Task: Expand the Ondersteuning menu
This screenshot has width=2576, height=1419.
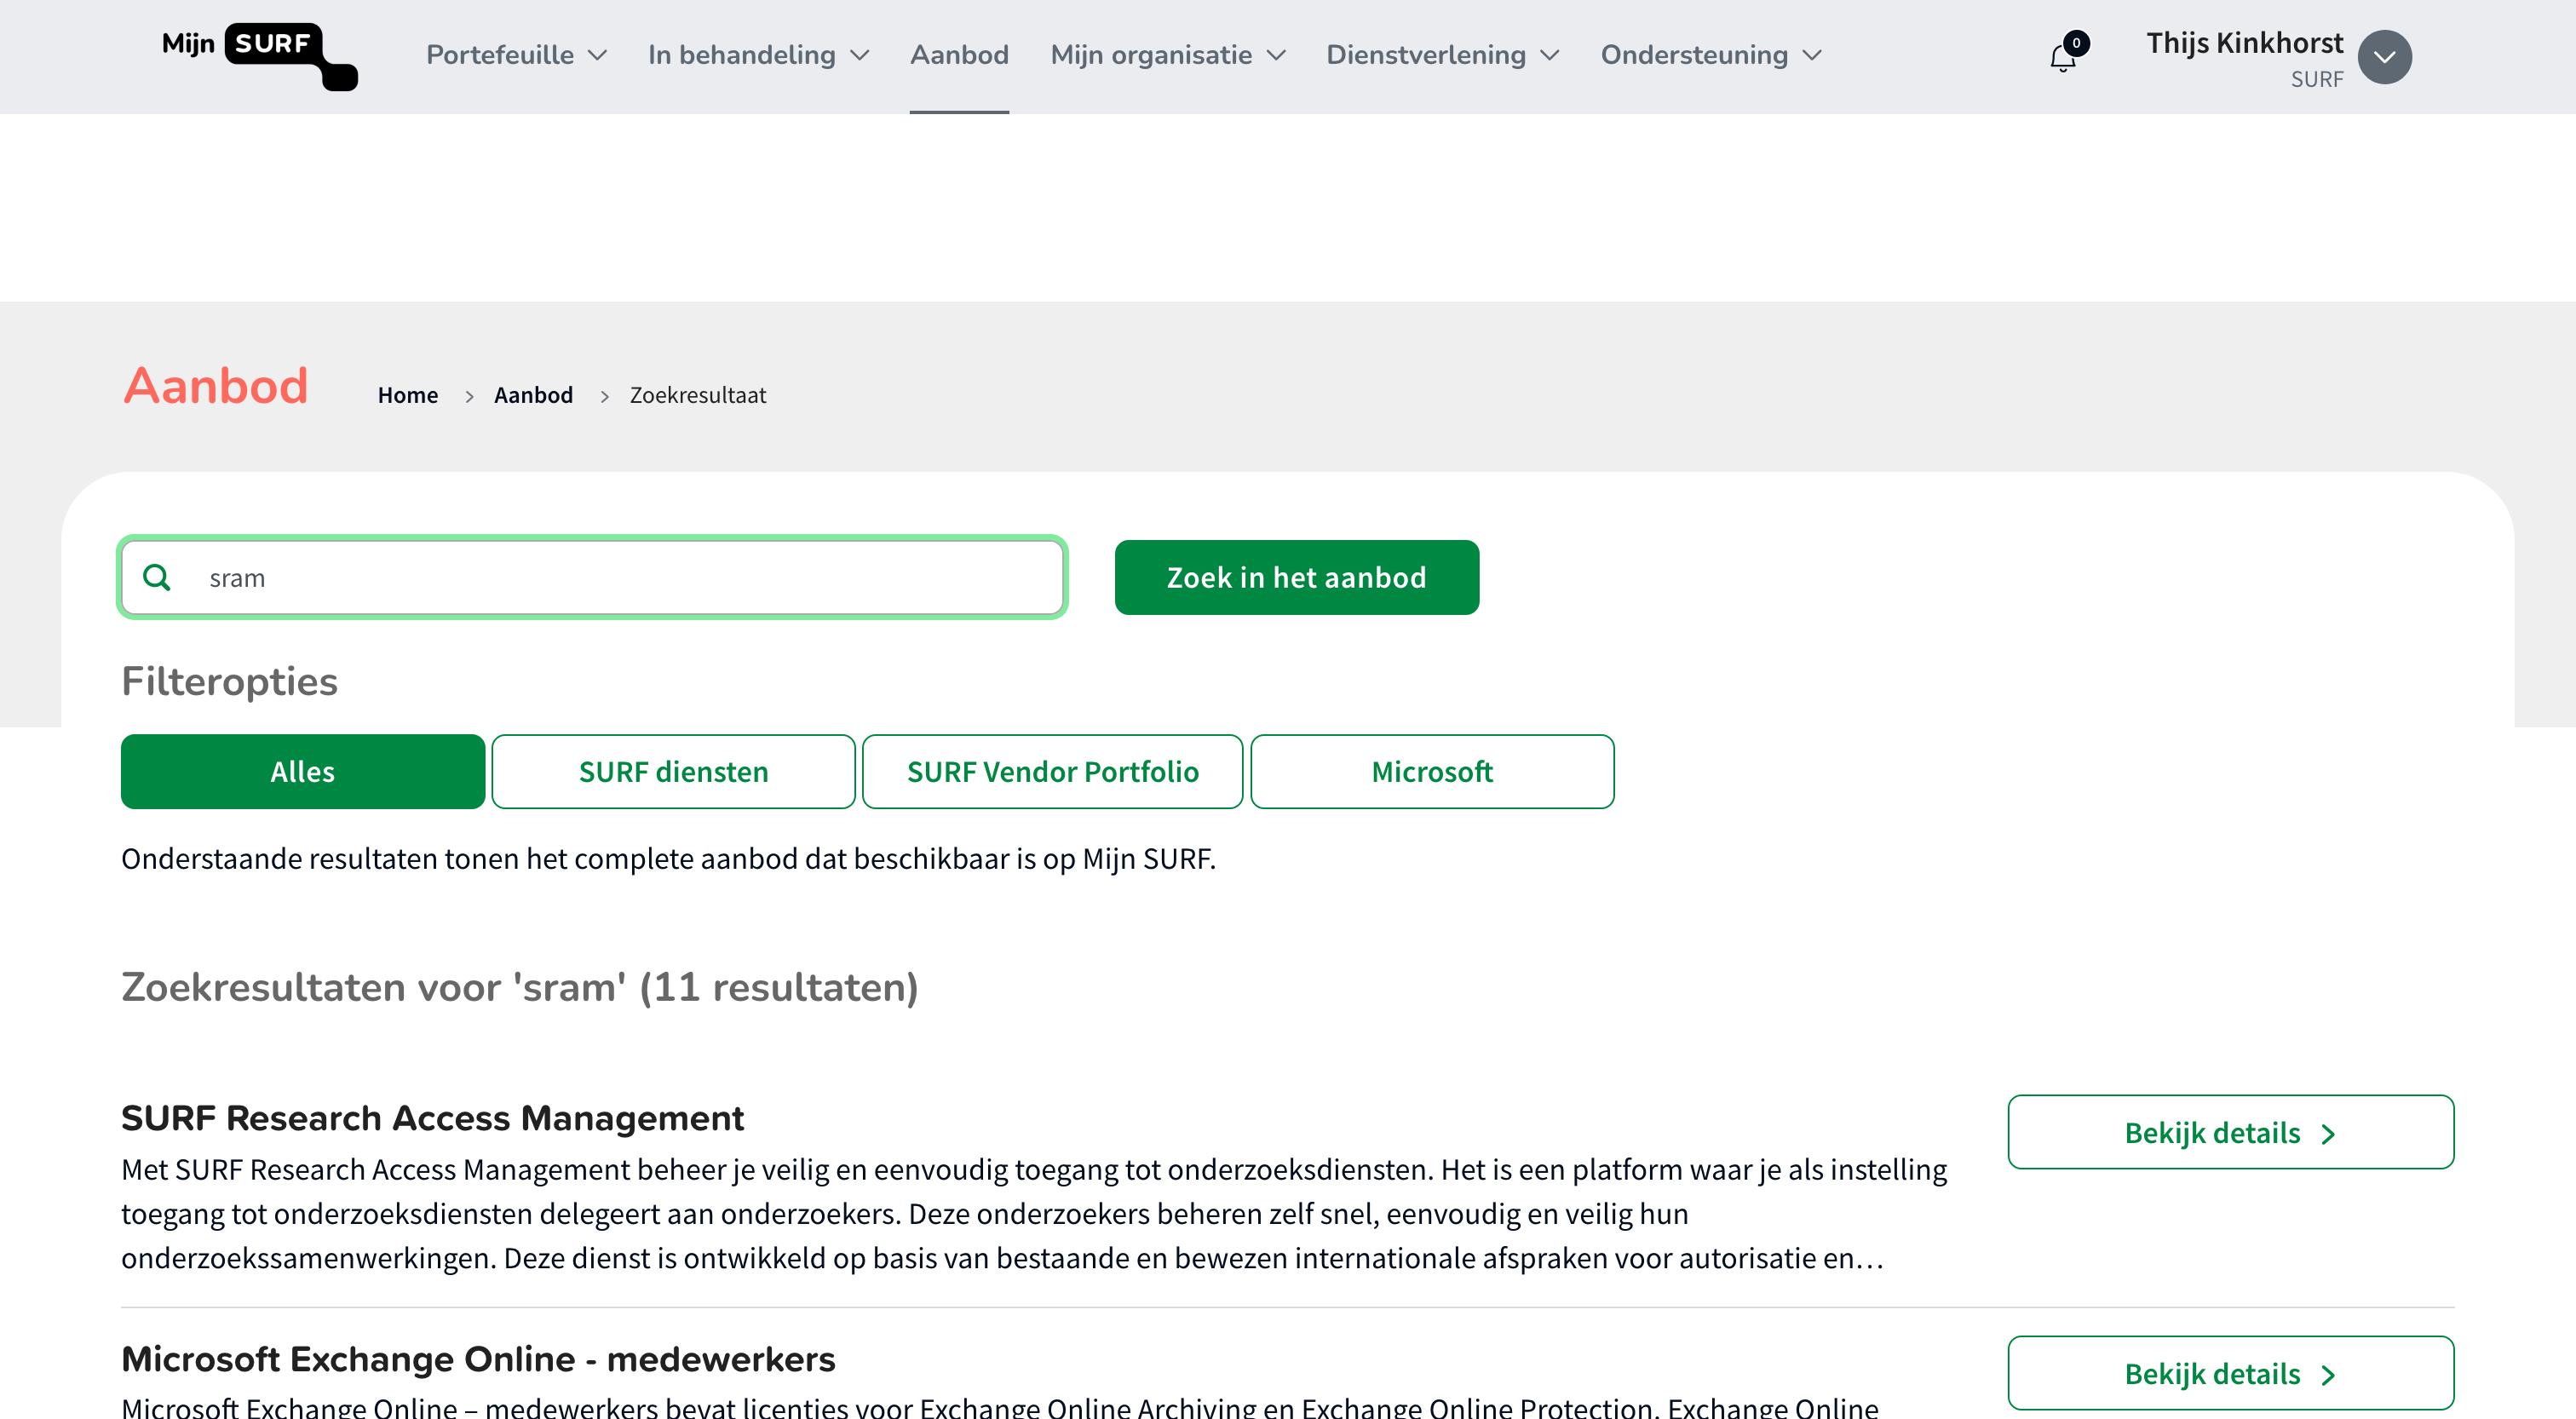Action: coord(1711,55)
